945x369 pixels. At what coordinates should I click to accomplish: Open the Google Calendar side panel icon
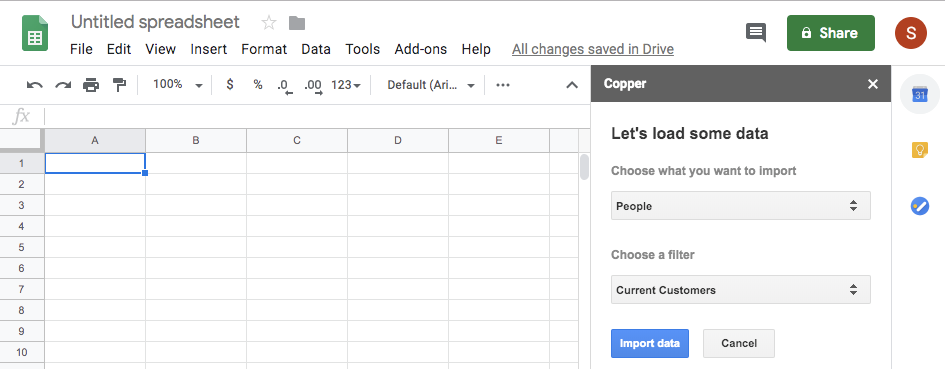(x=920, y=95)
